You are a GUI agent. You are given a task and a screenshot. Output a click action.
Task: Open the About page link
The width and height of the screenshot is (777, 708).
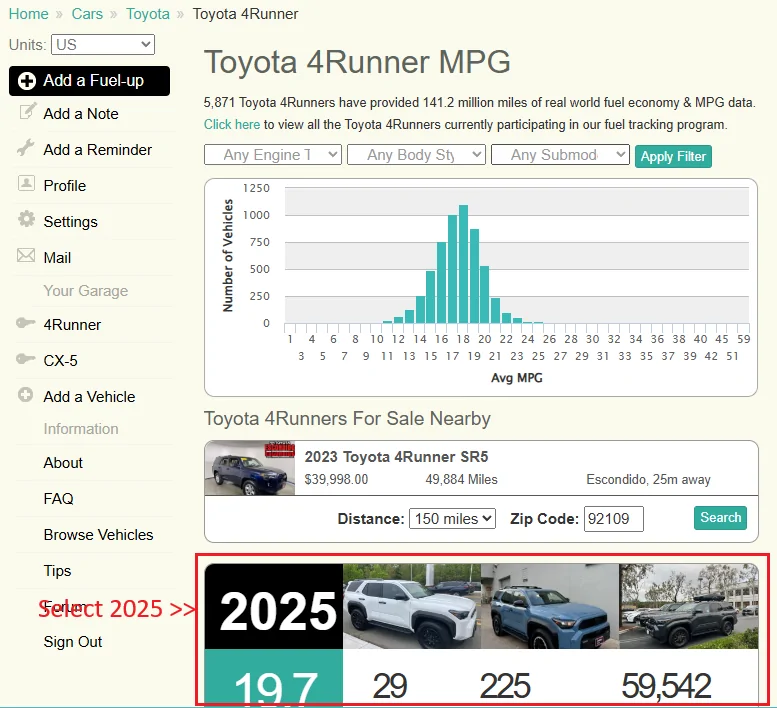coord(63,463)
